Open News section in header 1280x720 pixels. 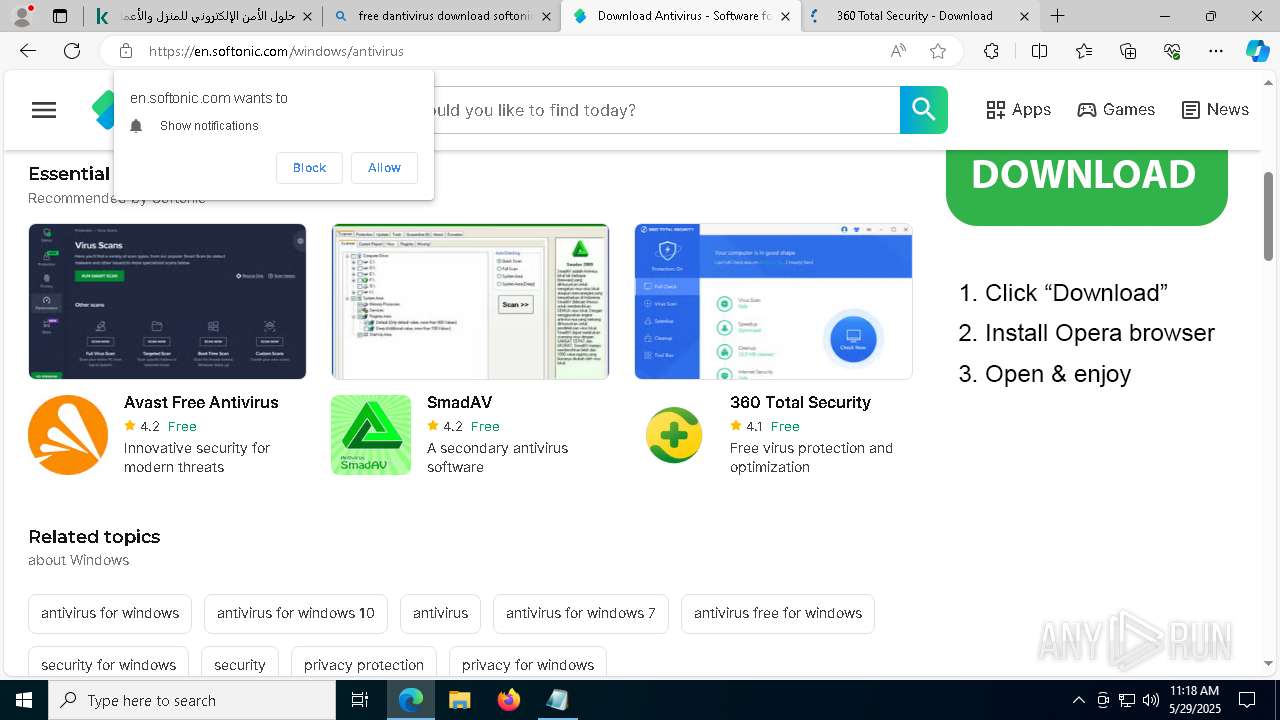tap(1215, 110)
